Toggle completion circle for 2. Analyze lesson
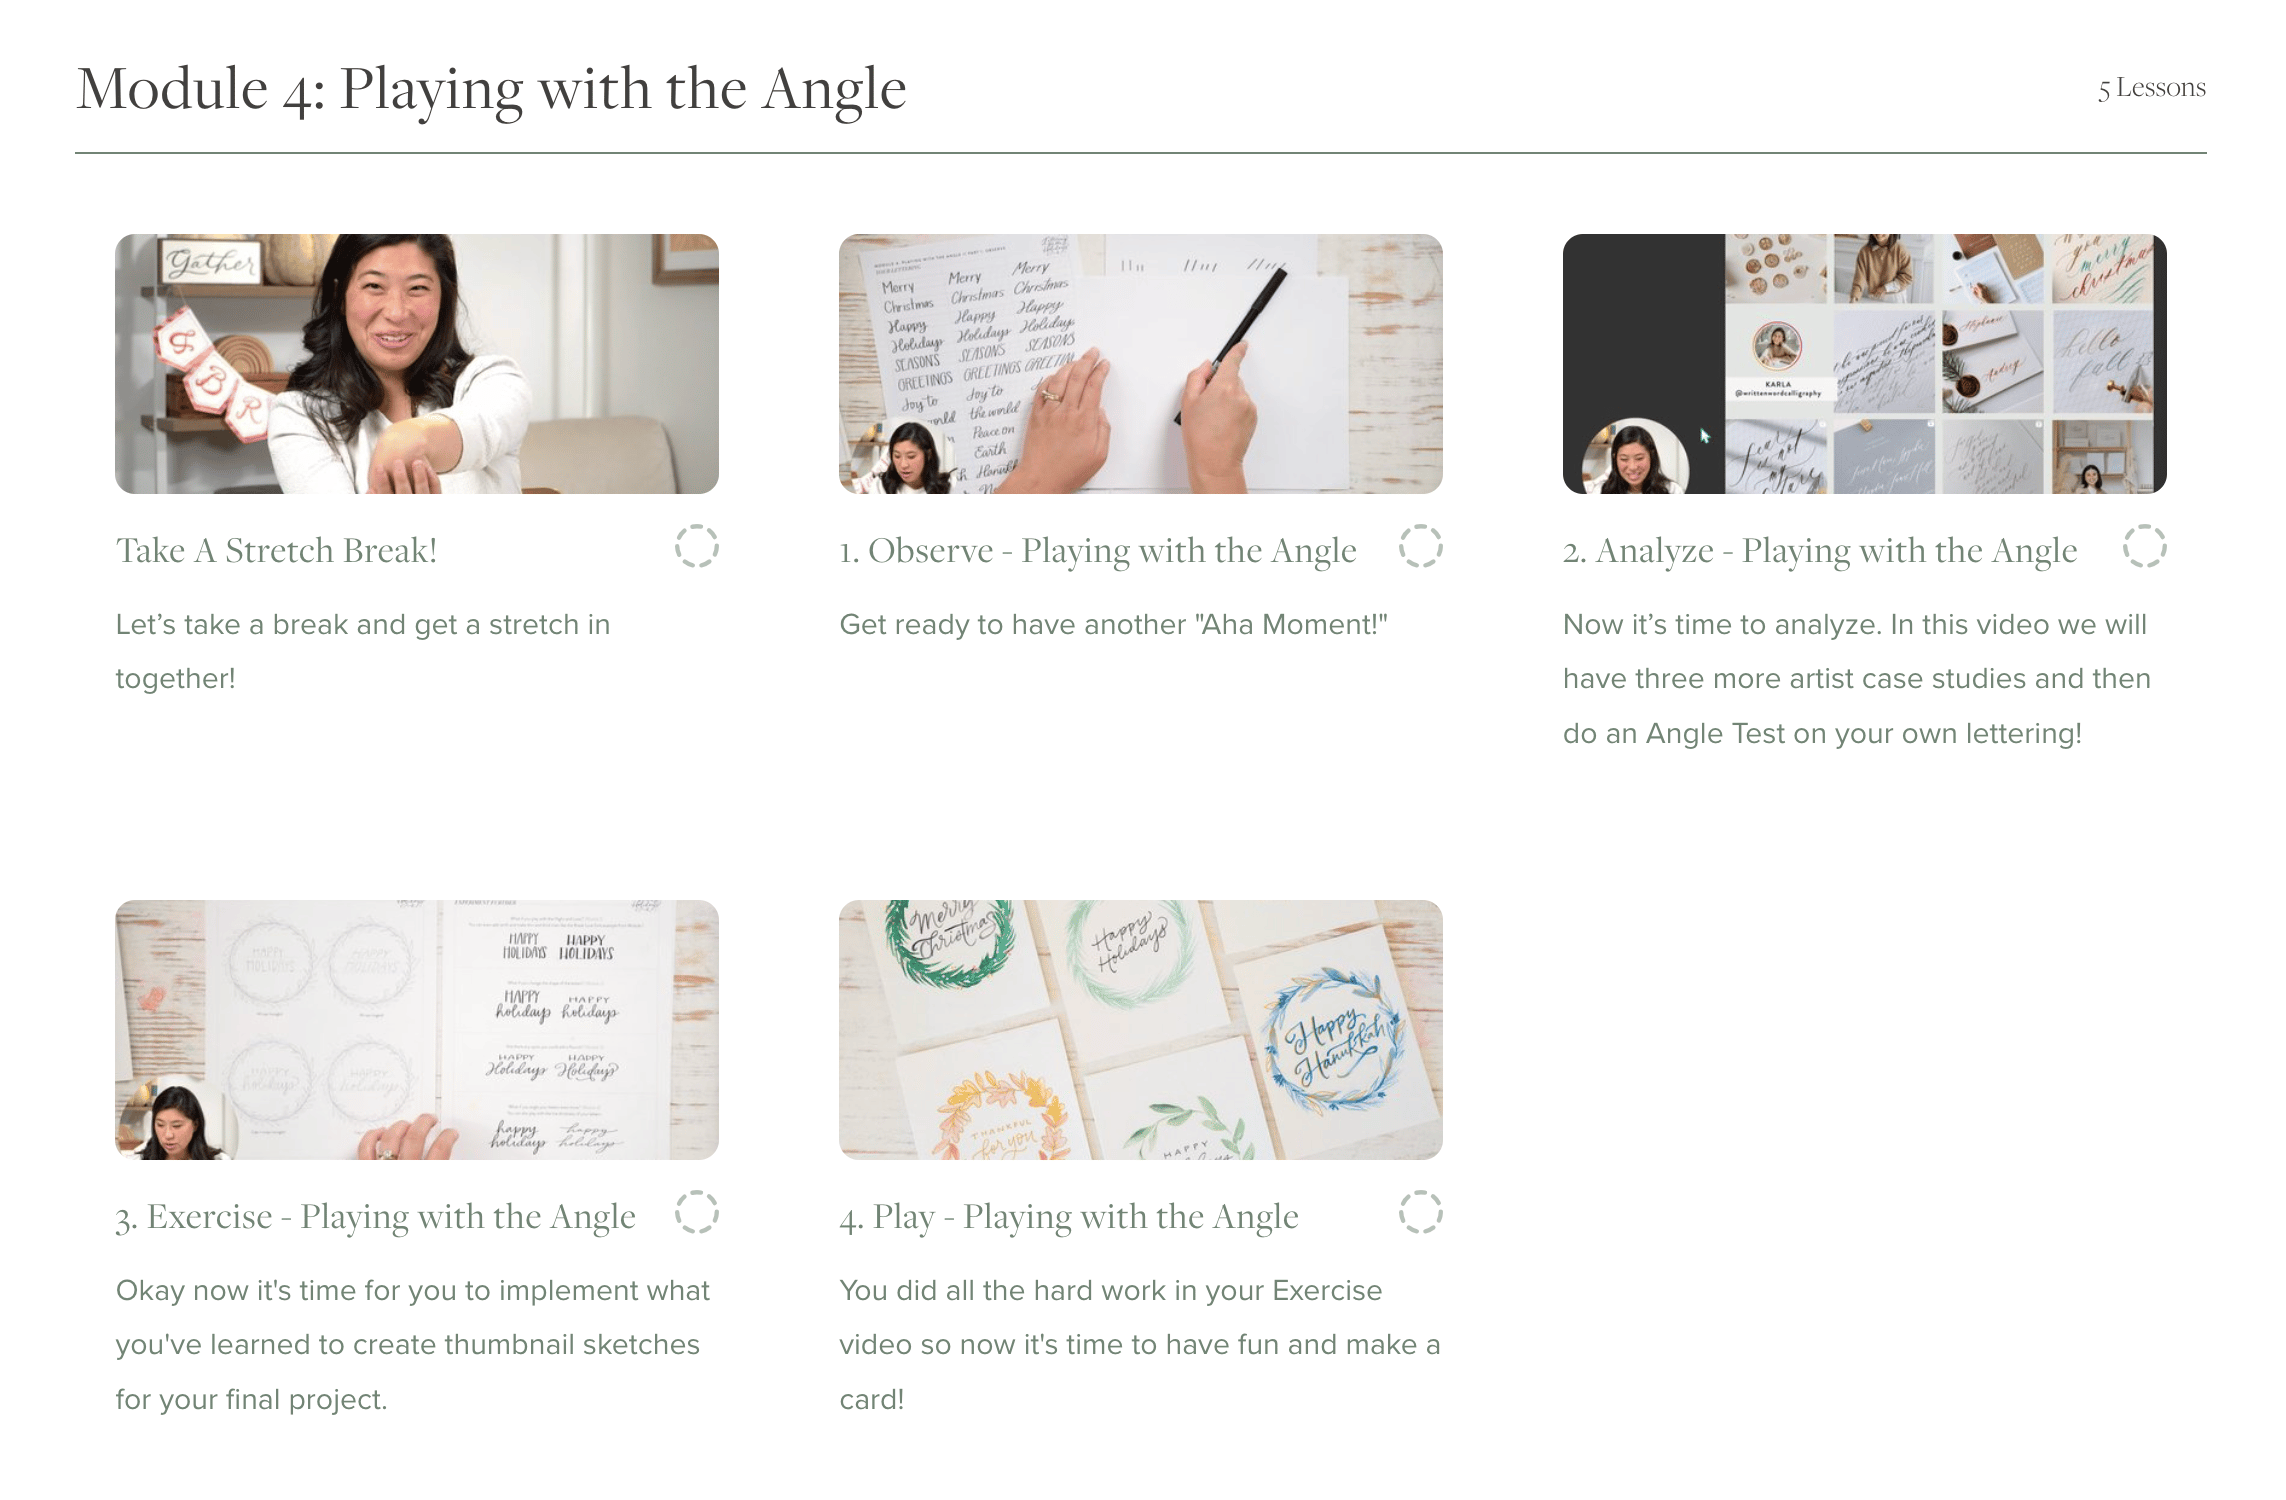2286x1500 pixels. [x=2144, y=547]
